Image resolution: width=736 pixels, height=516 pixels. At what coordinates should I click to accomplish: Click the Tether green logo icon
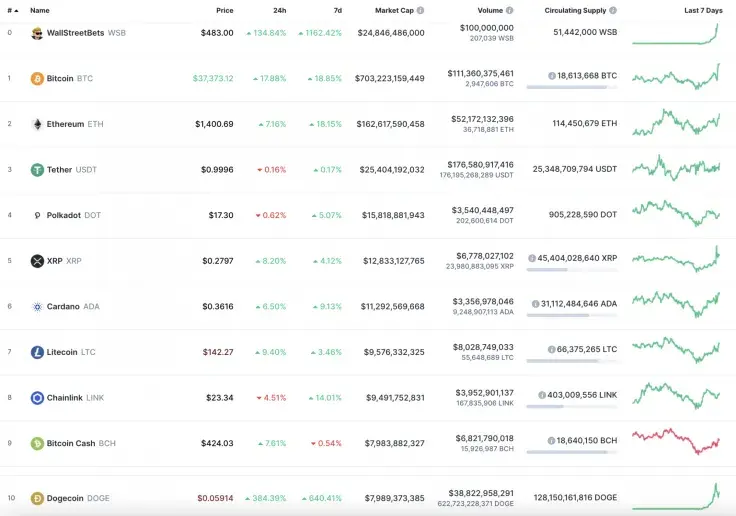pyautogui.click(x=37, y=170)
